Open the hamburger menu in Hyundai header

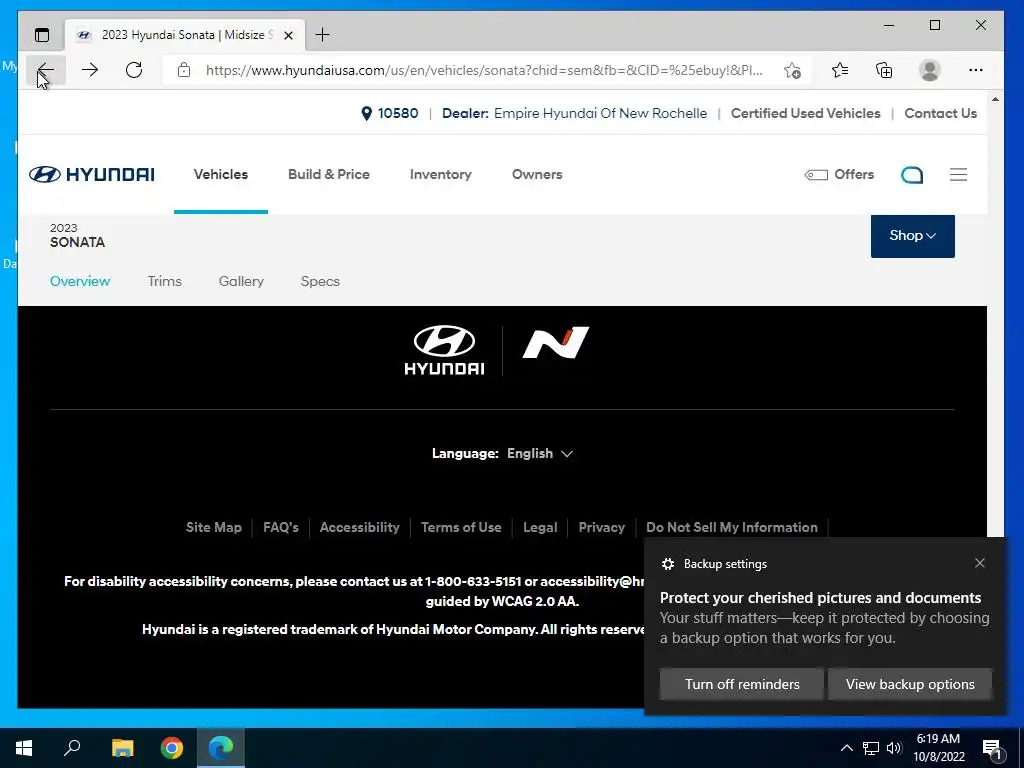coord(958,174)
